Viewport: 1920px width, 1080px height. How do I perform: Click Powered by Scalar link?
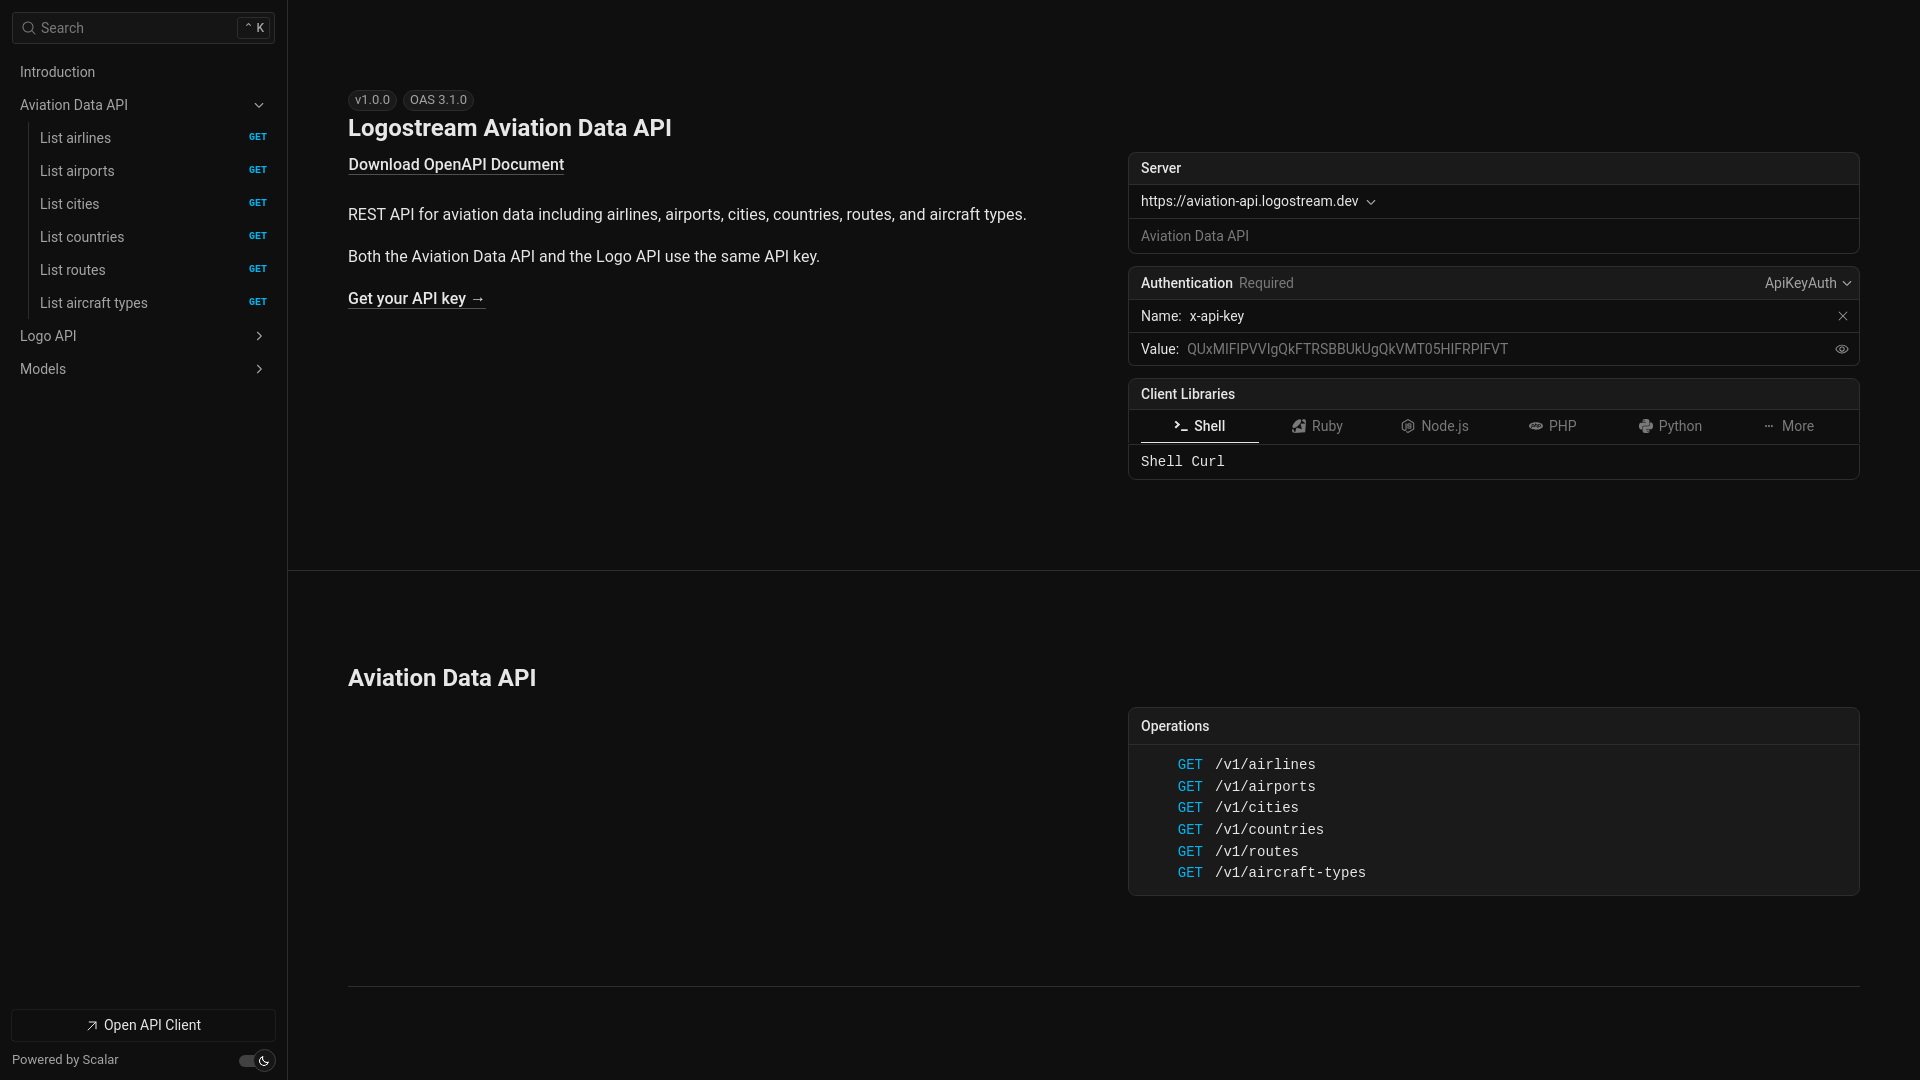point(65,1060)
